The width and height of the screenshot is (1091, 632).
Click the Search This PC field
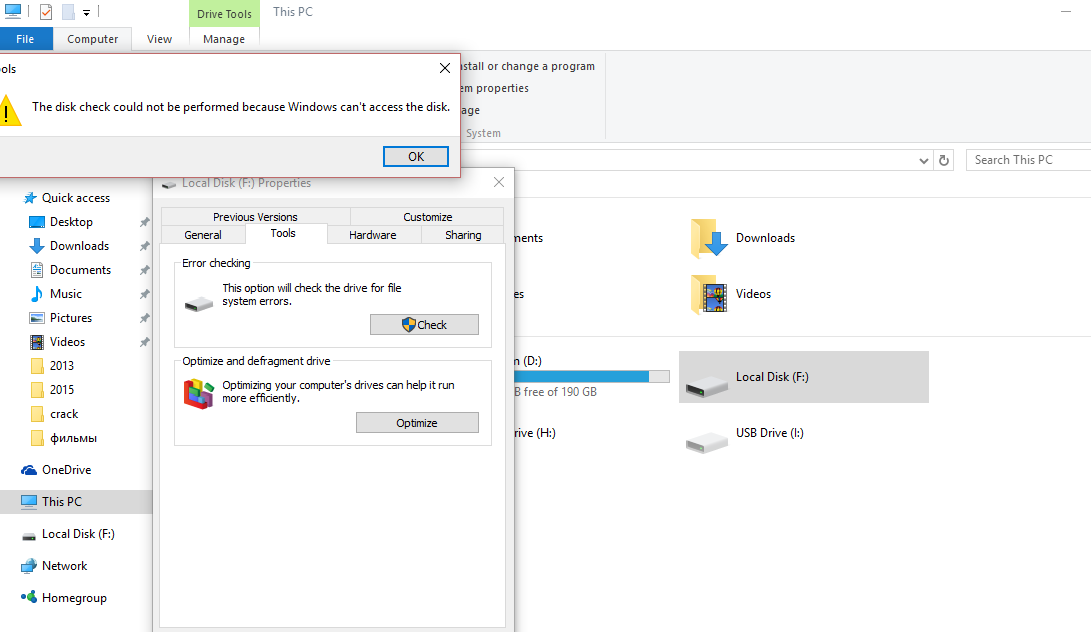[1028, 160]
